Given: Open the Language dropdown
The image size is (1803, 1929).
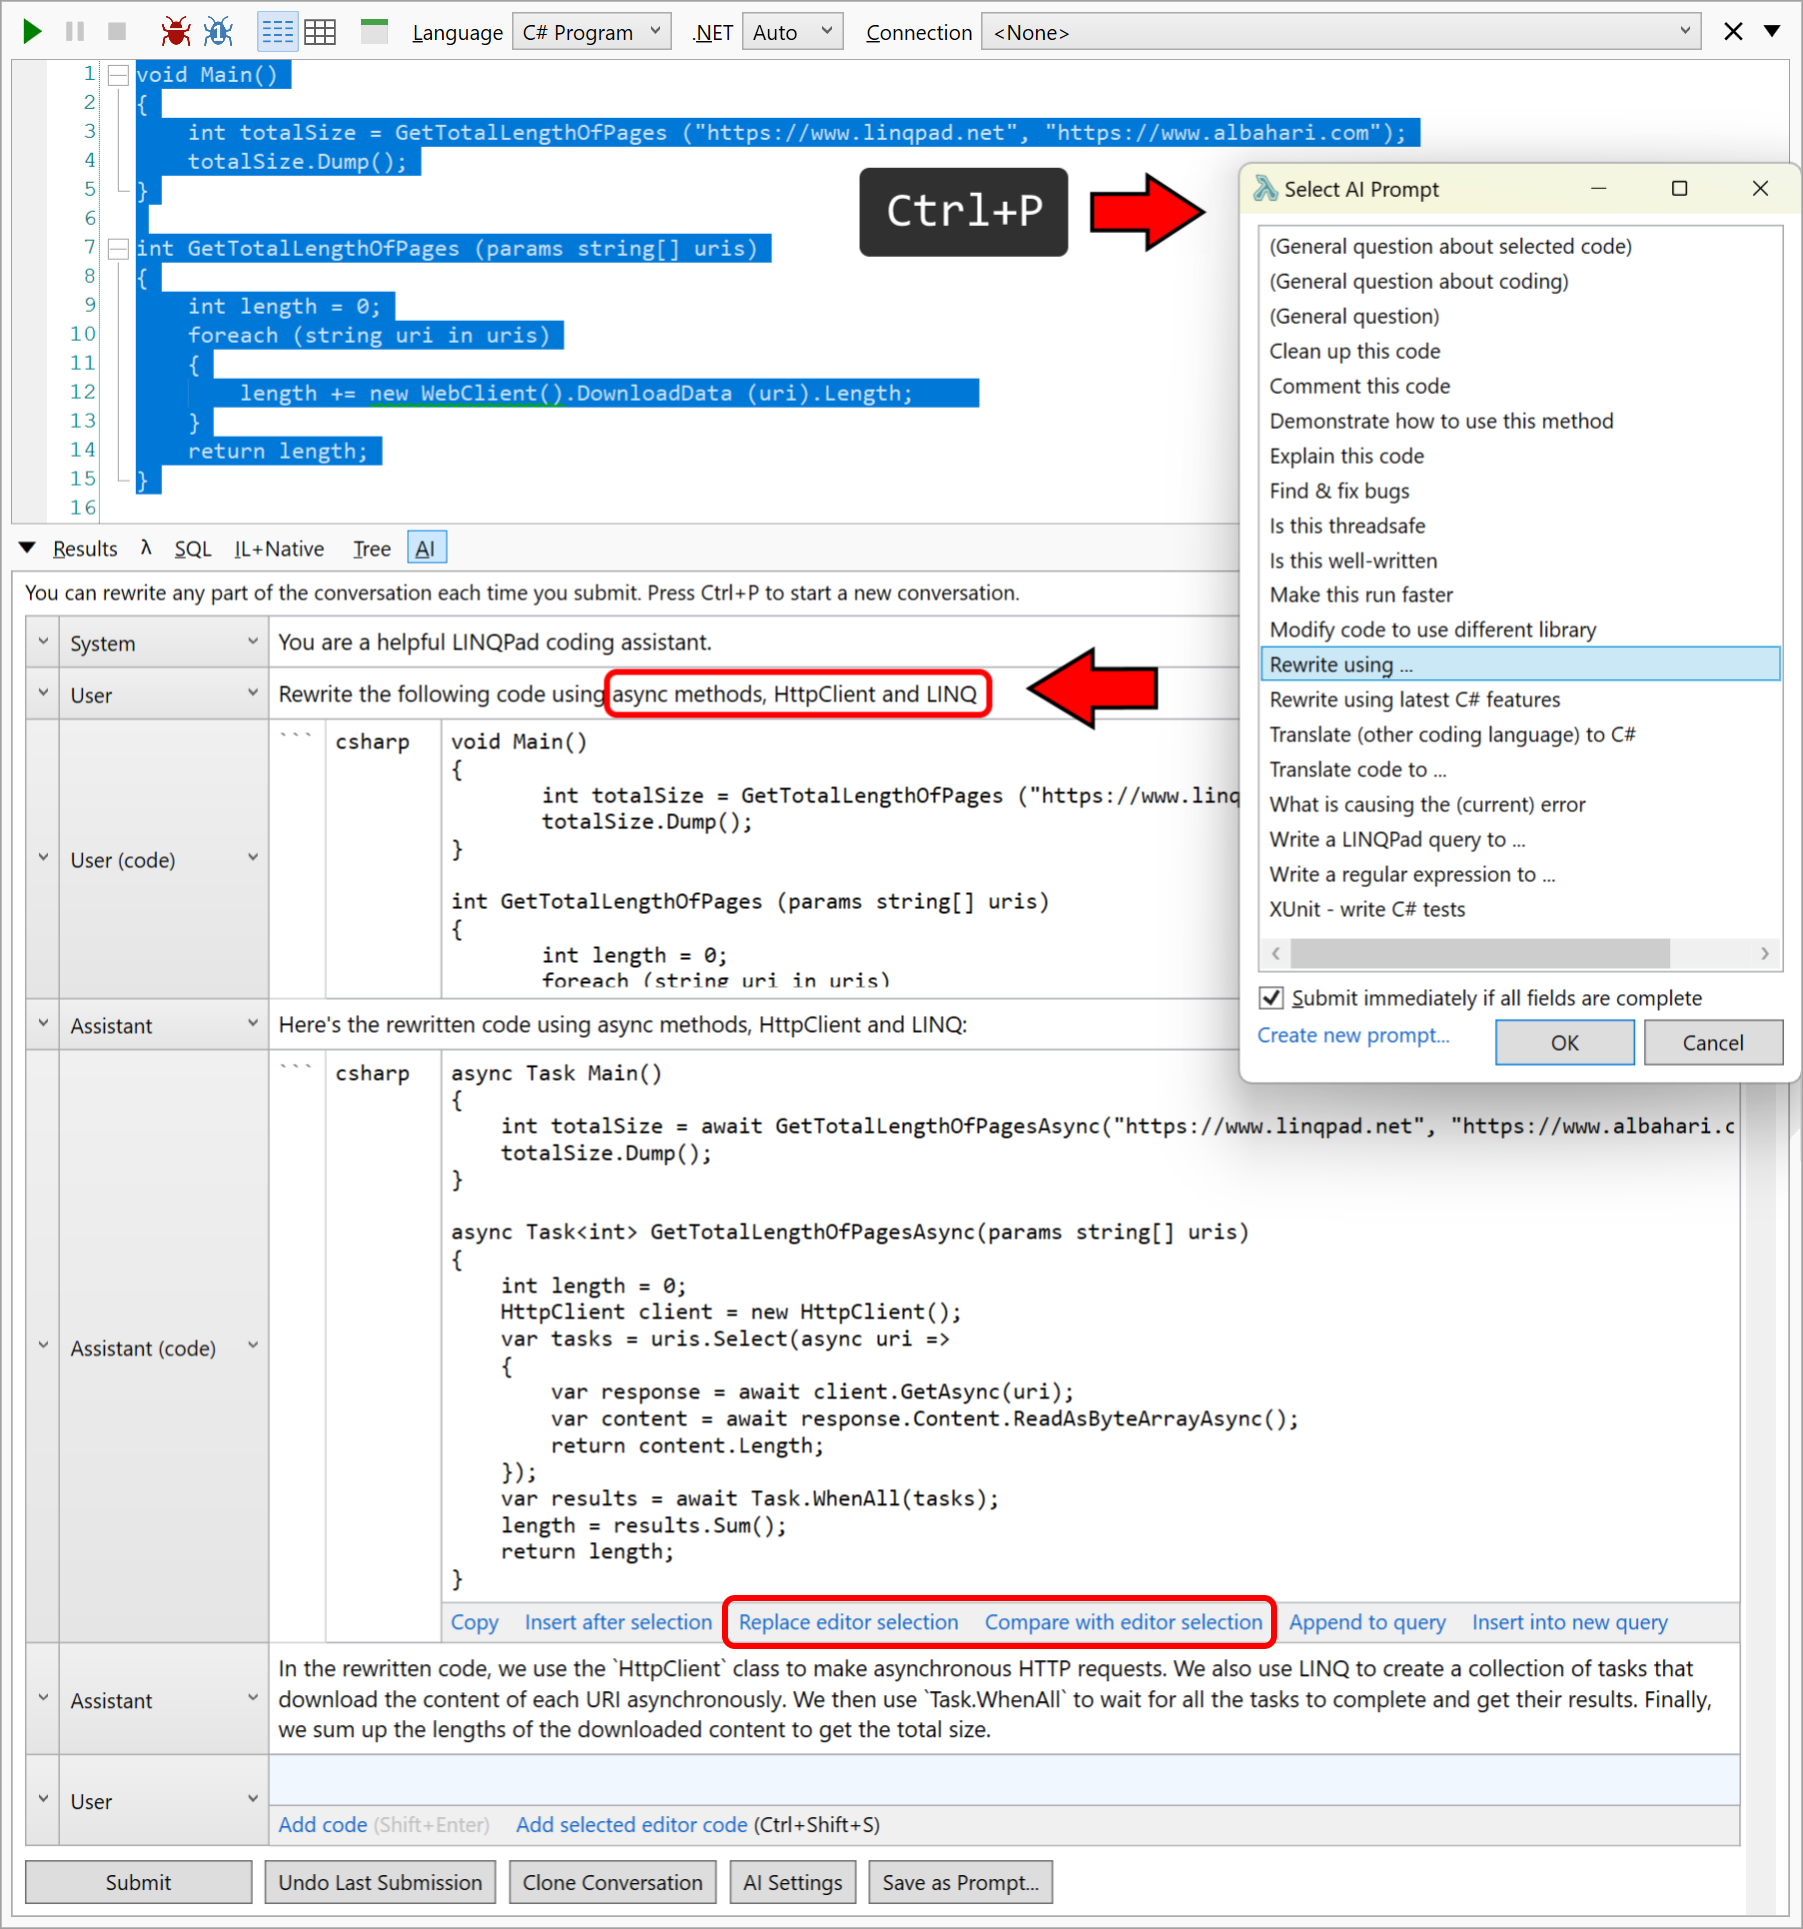Looking at the screenshot, I should coord(591,32).
